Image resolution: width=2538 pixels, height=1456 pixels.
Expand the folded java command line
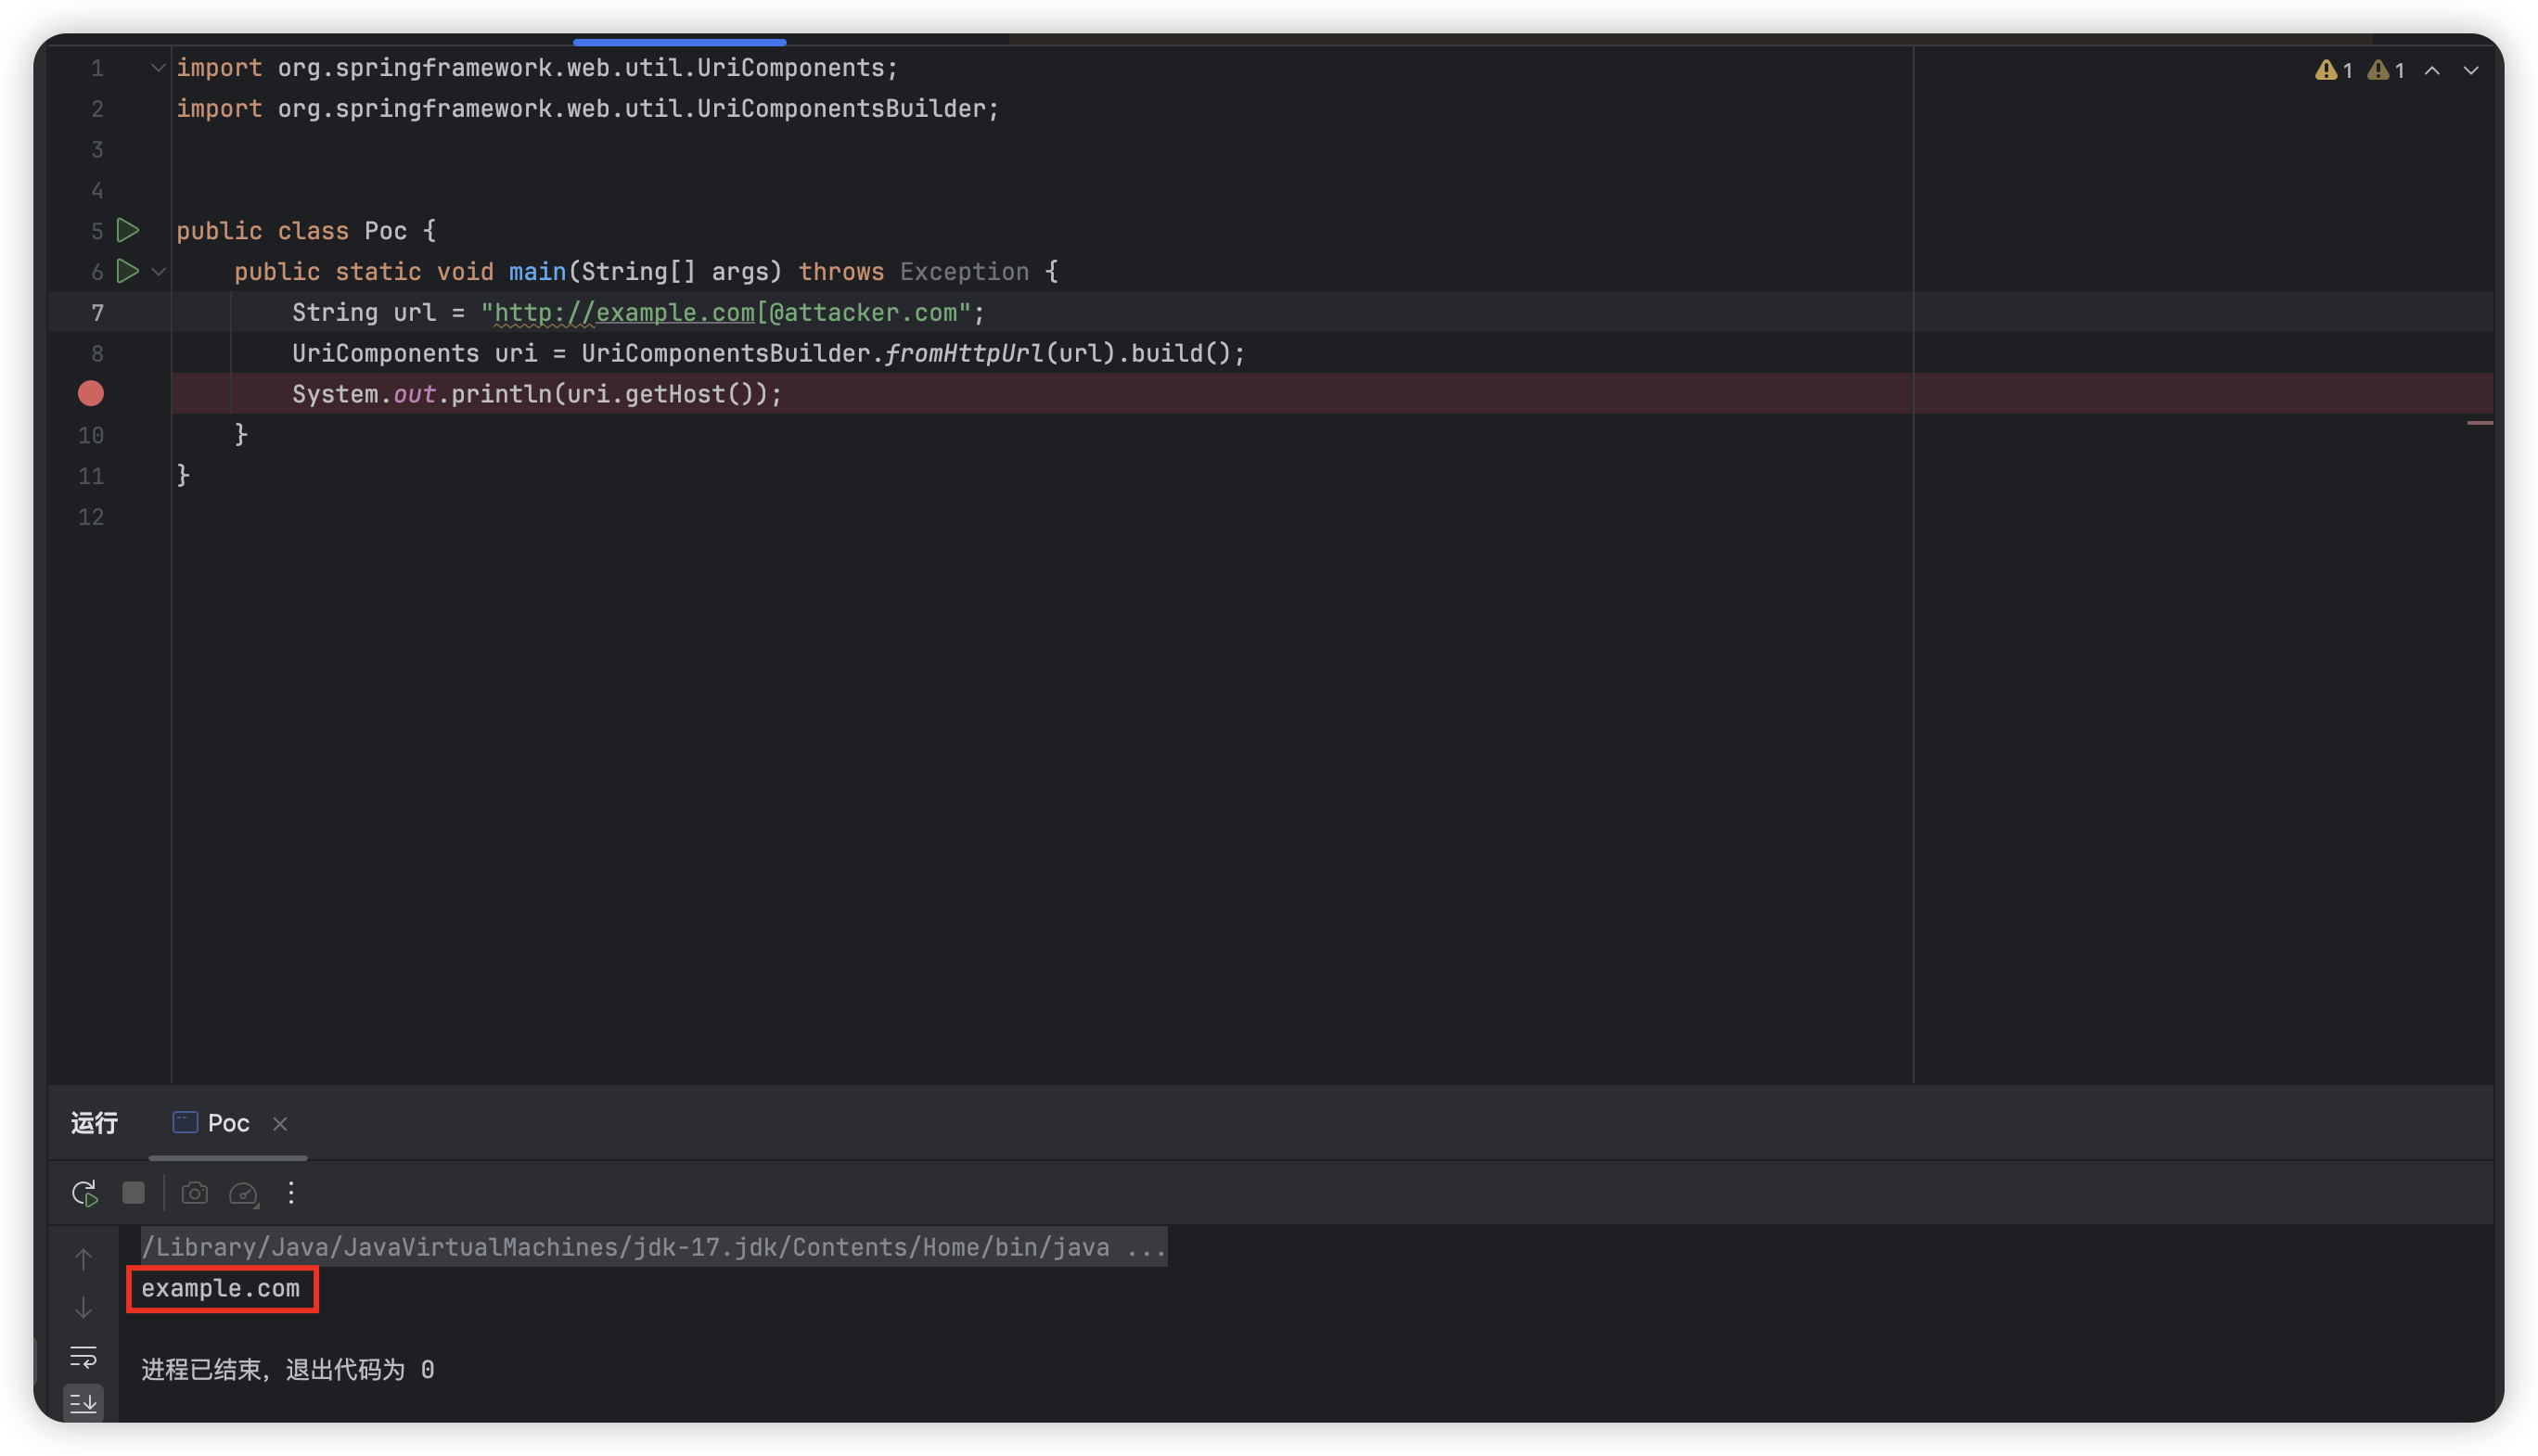653,1247
